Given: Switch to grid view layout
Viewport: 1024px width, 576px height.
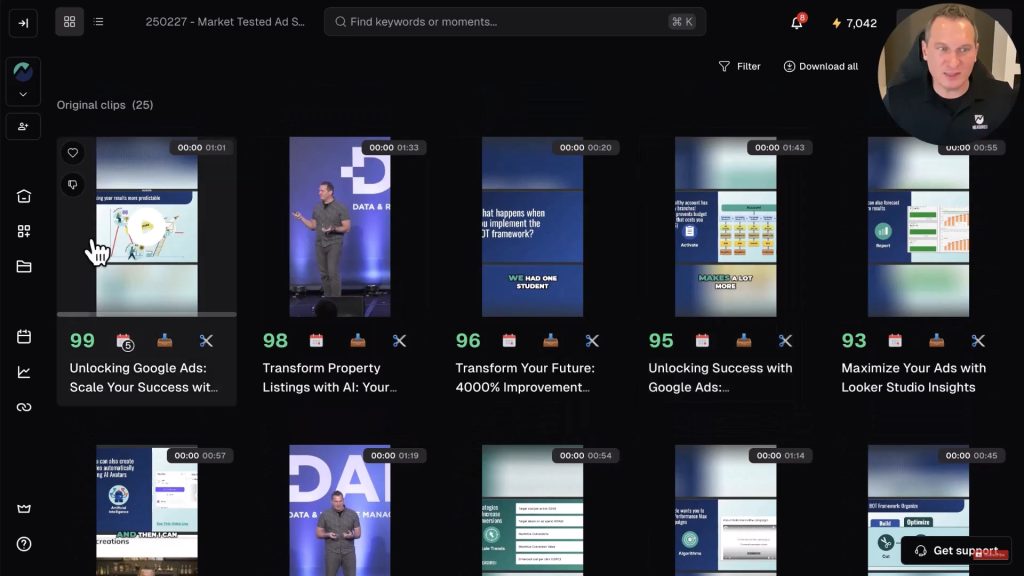Looking at the screenshot, I should coord(69,22).
